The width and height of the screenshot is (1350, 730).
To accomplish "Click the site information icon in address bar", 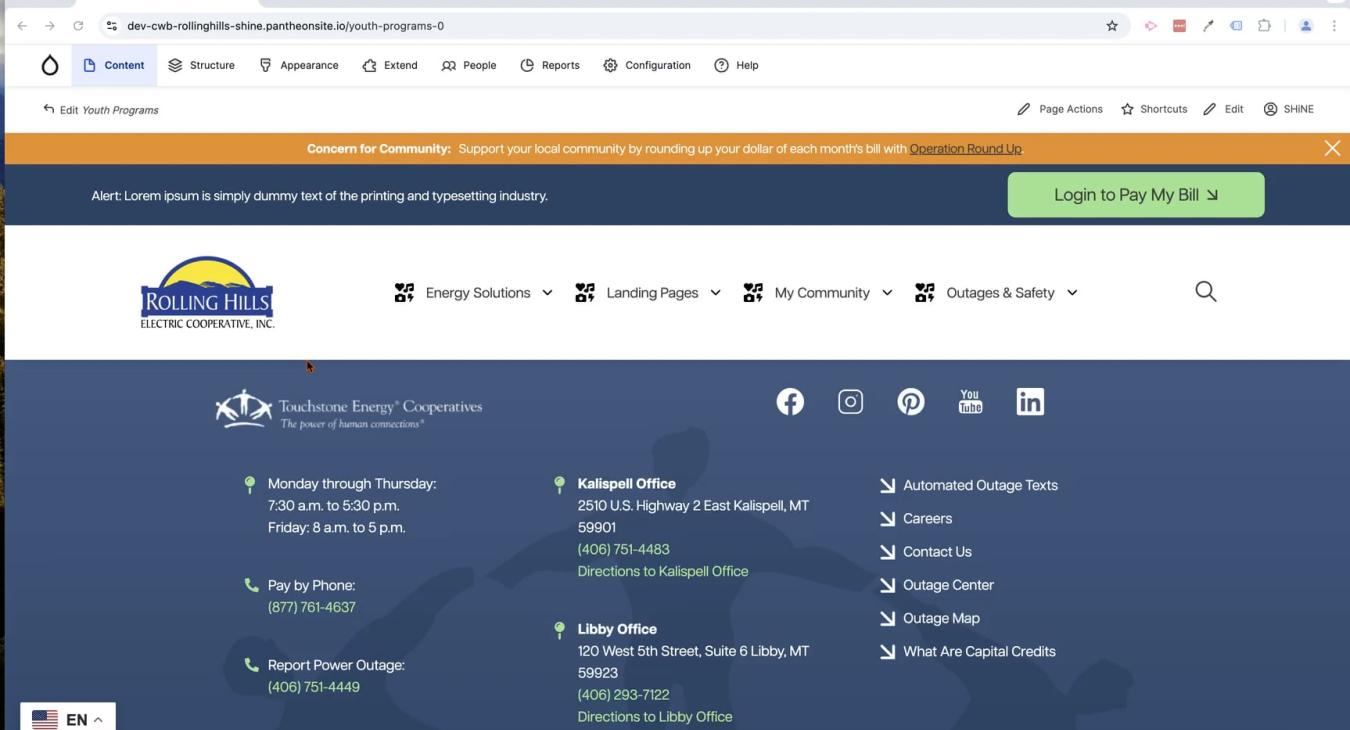I will click(x=111, y=26).
